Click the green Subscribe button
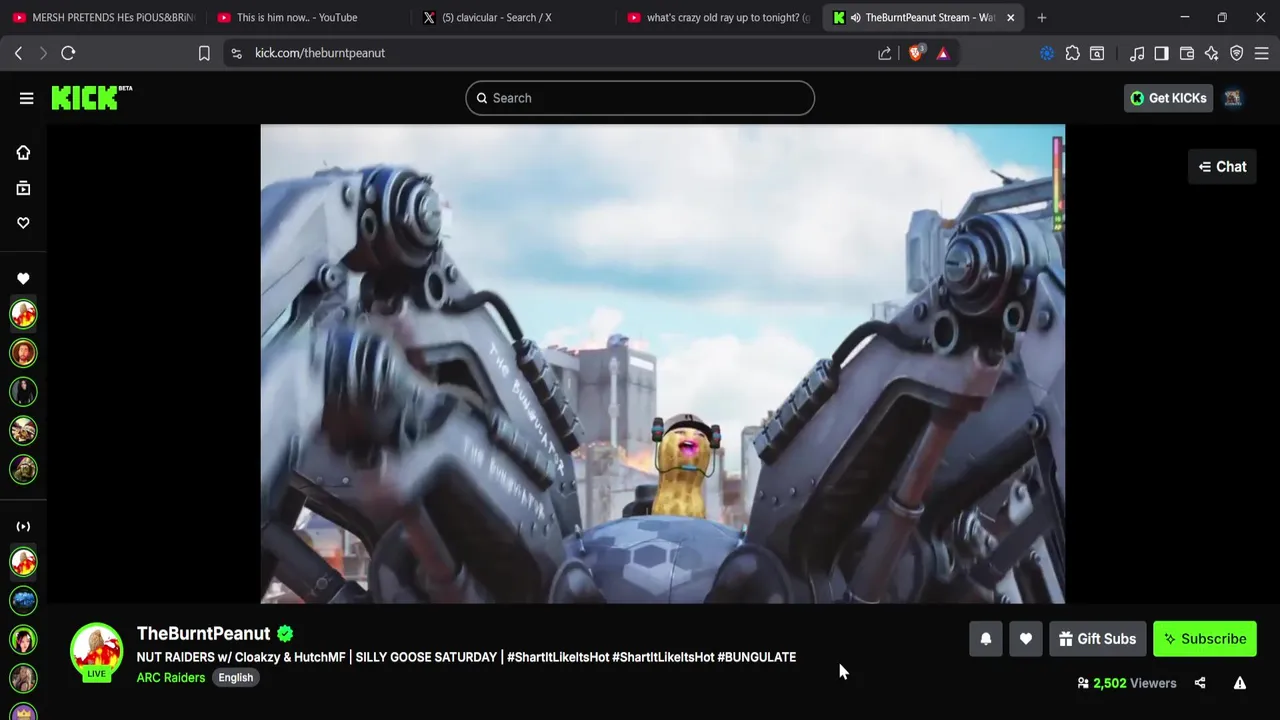Image resolution: width=1280 pixels, height=720 pixels. pyautogui.click(x=1205, y=639)
